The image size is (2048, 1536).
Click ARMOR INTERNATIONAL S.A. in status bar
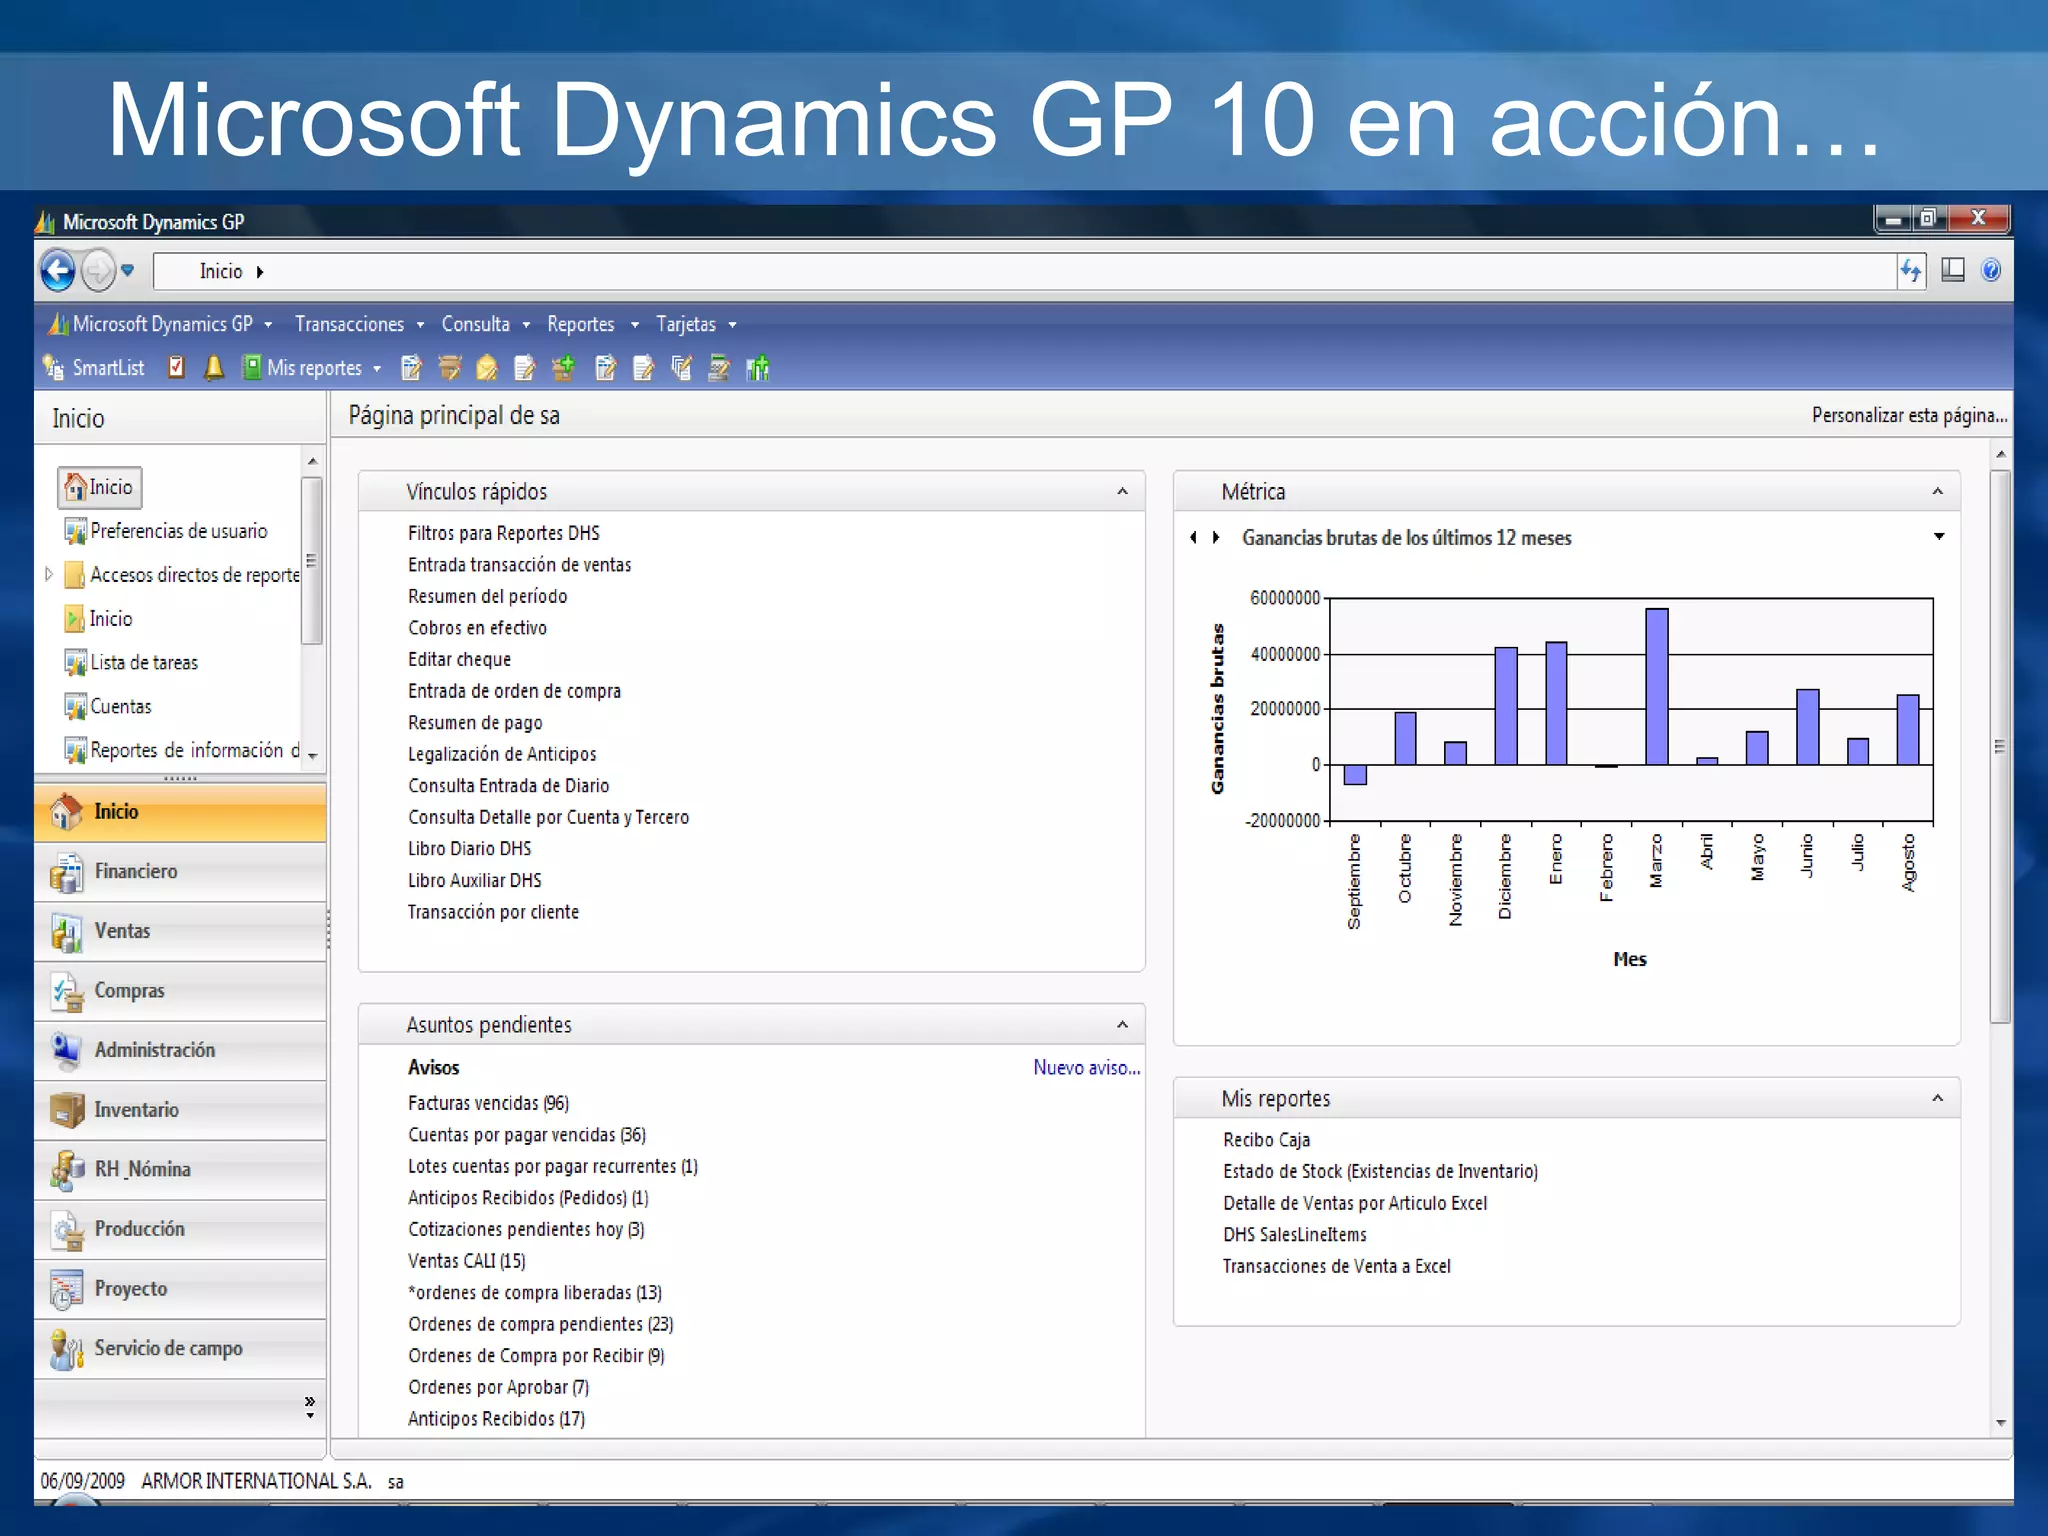[x=256, y=1481]
